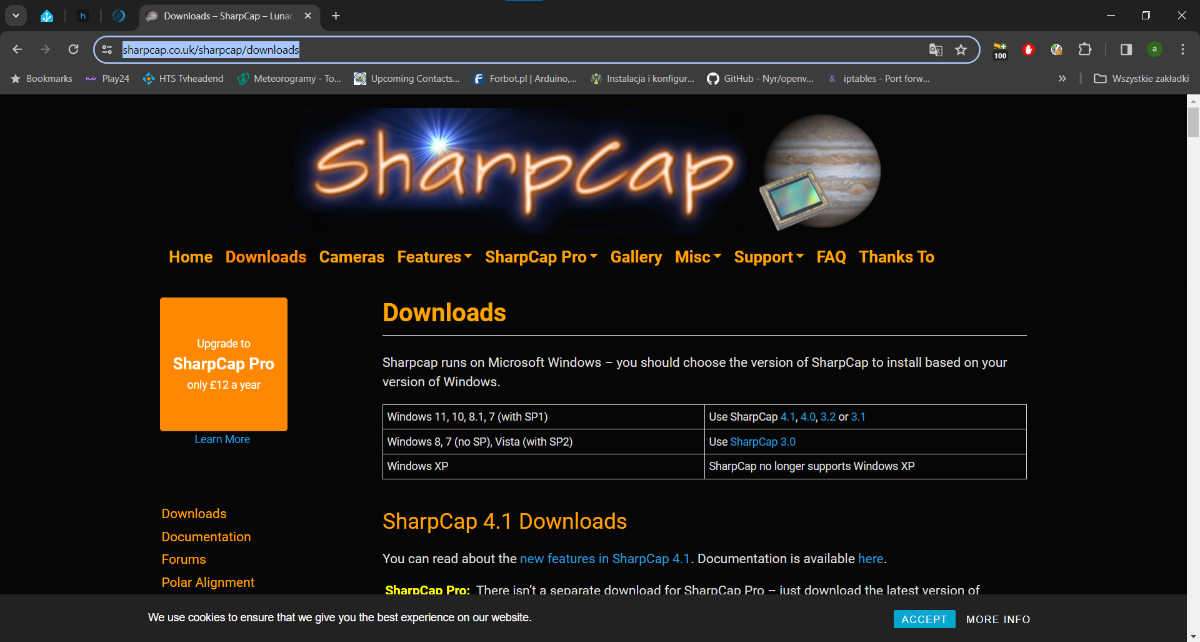1200x642 pixels.
Task: Open Polar Alignment in the left sidebar
Action: pos(208,583)
